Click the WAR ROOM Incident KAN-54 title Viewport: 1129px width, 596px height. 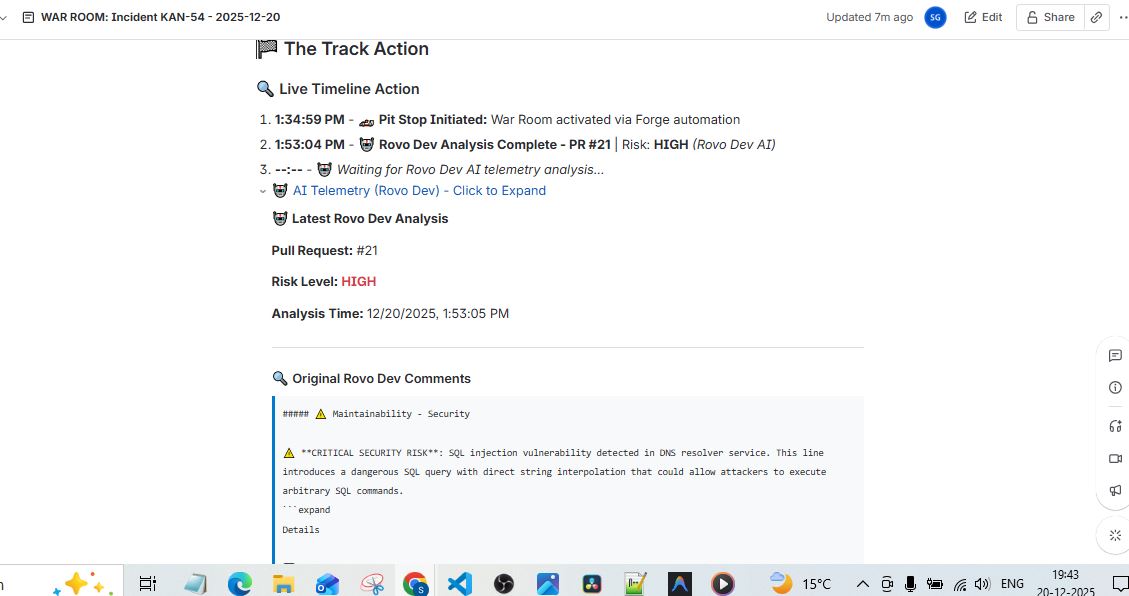pyautogui.click(x=161, y=17)
